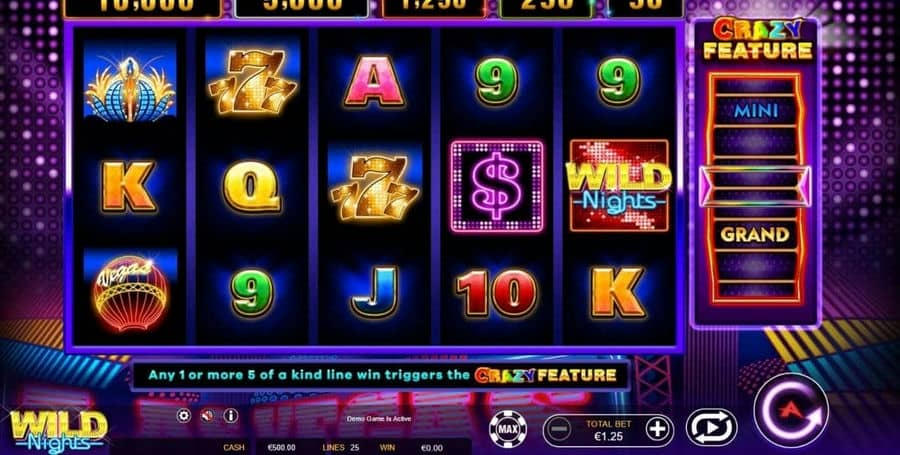Set the MAX bet chip
Image resolution: width=900 pixels, height=455 pixels.
(x=508, y=428)
